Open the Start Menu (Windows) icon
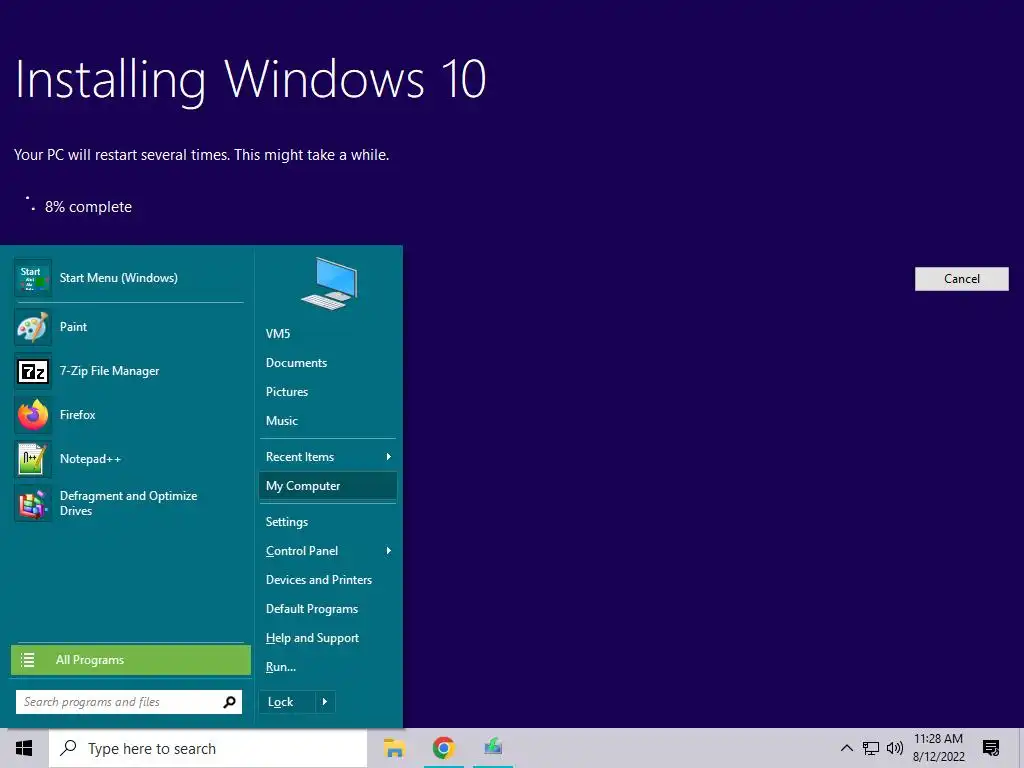Viewport: 1024px width, 768px height. (33, 278)
